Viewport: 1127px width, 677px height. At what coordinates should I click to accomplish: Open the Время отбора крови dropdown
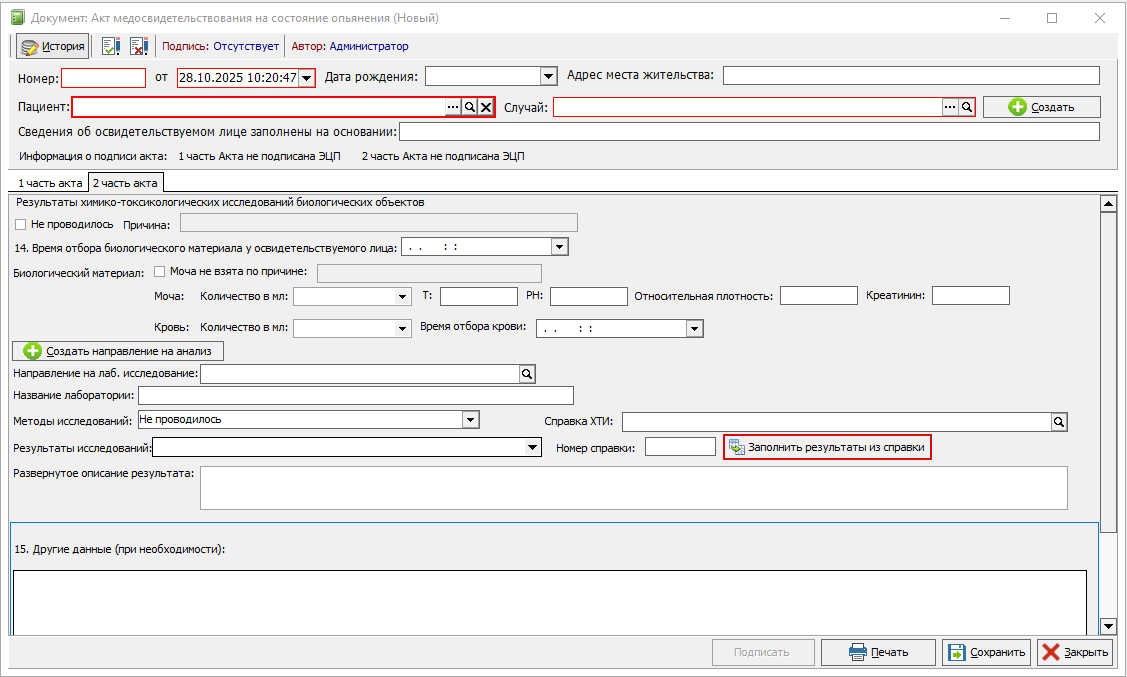click(694, 329)
